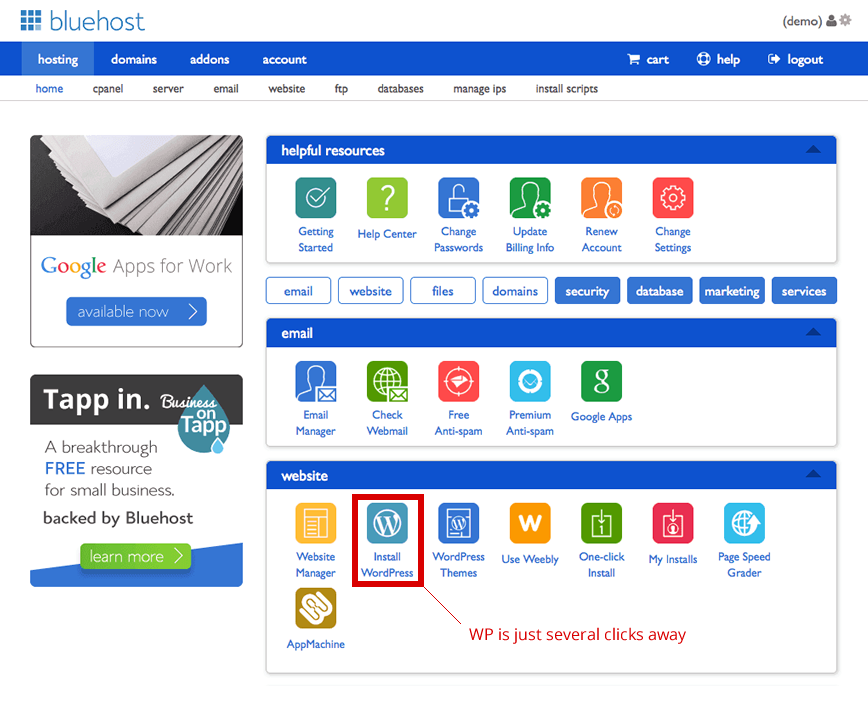Toggle the files section filter
Viewport: 868px width, 706px height.
pyautogui.click(x=443, y=291)
